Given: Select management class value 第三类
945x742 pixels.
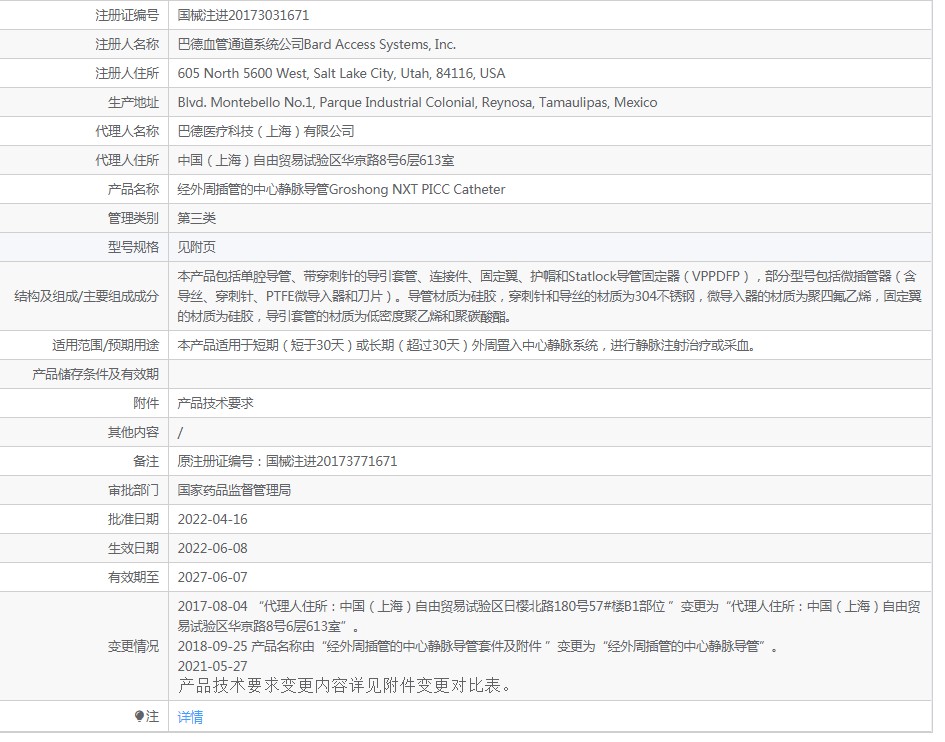Looking at the screenshot, I should click(196, 218).
